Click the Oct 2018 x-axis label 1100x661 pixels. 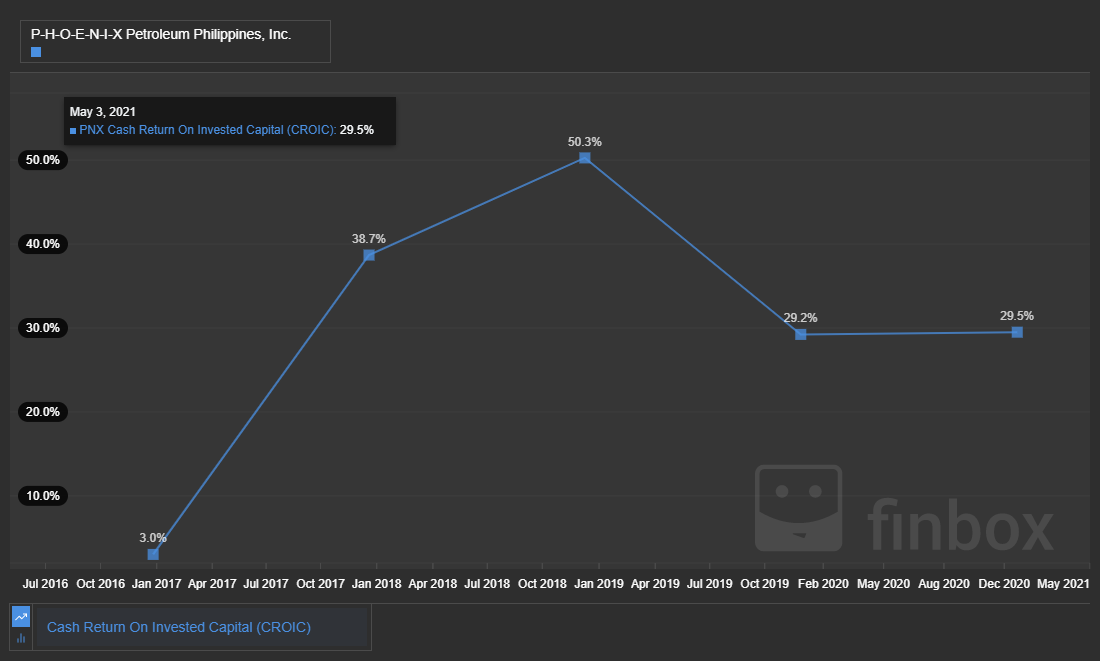(x=542, y=584)
